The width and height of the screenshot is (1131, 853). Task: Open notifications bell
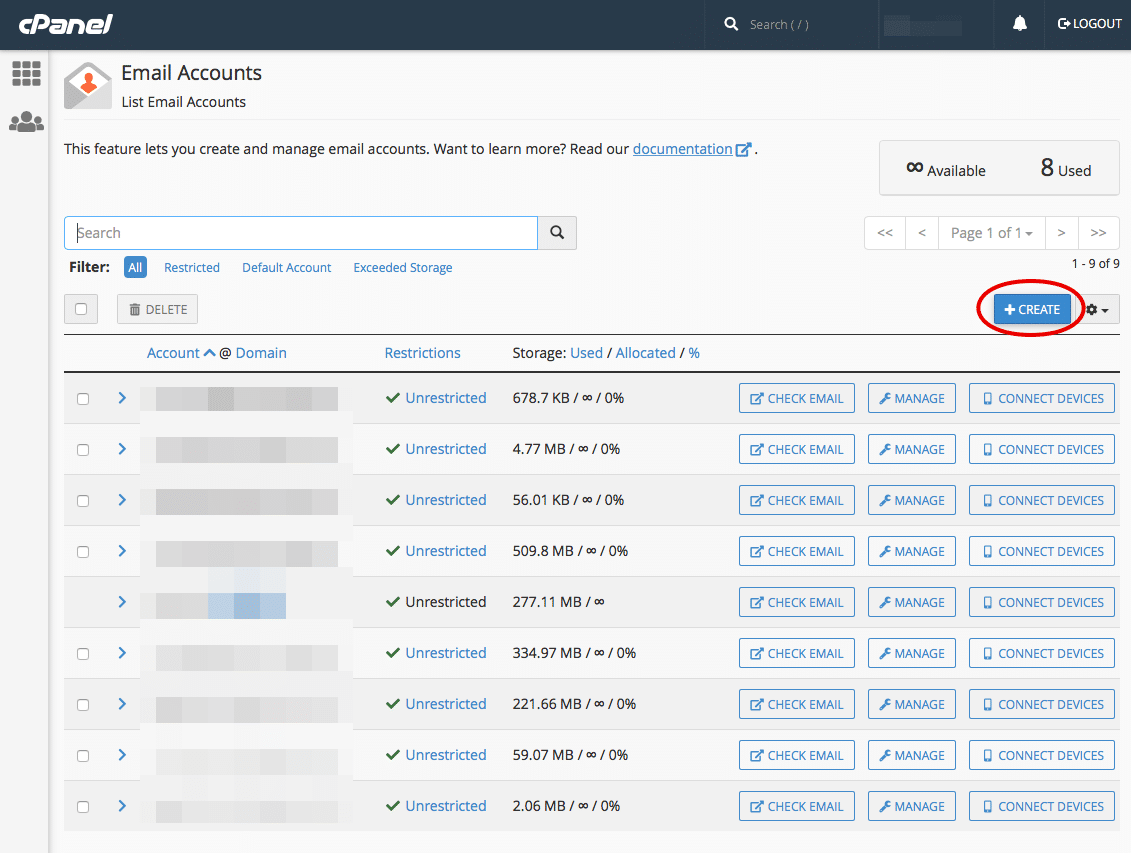click(x=1019, y=24)
